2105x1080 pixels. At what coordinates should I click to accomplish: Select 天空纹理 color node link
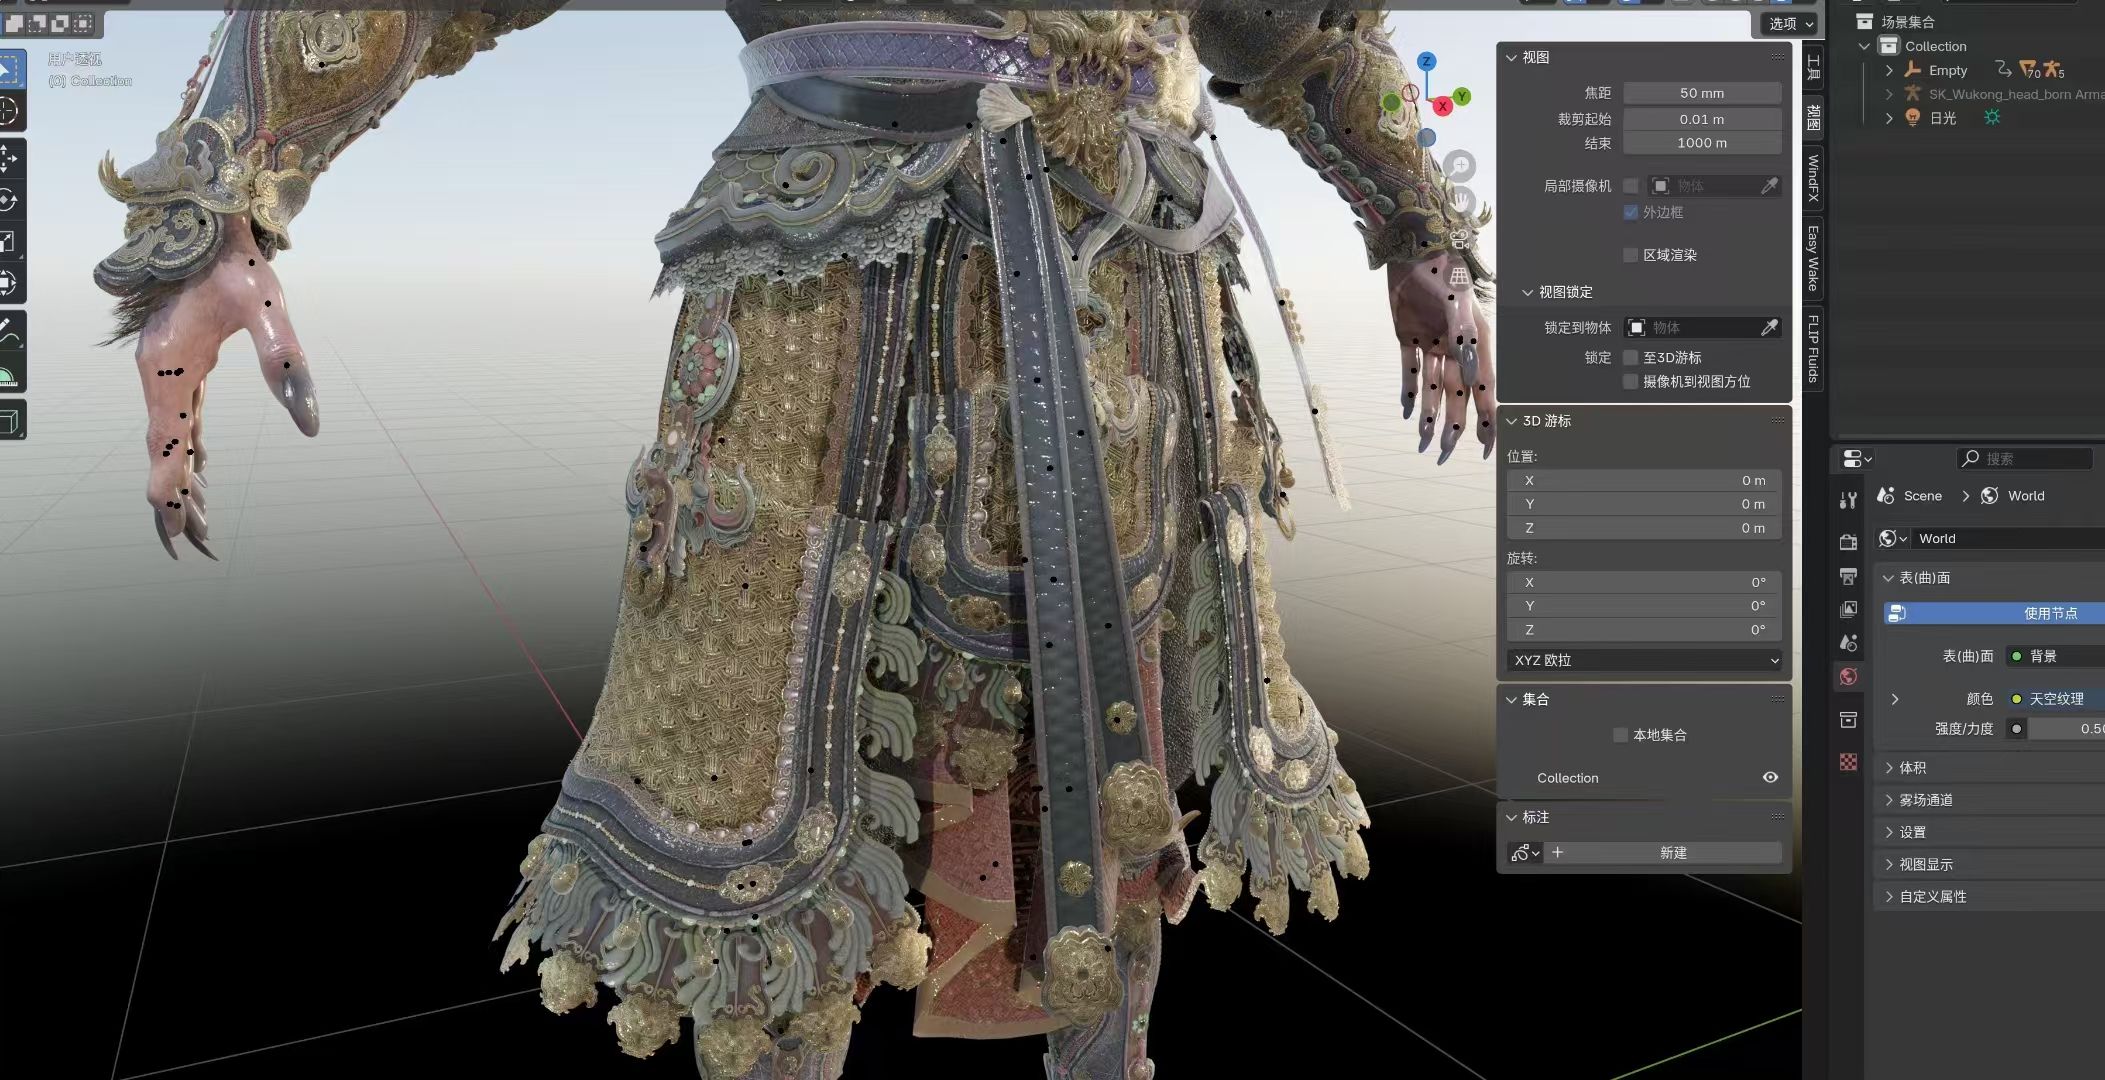2056,699
